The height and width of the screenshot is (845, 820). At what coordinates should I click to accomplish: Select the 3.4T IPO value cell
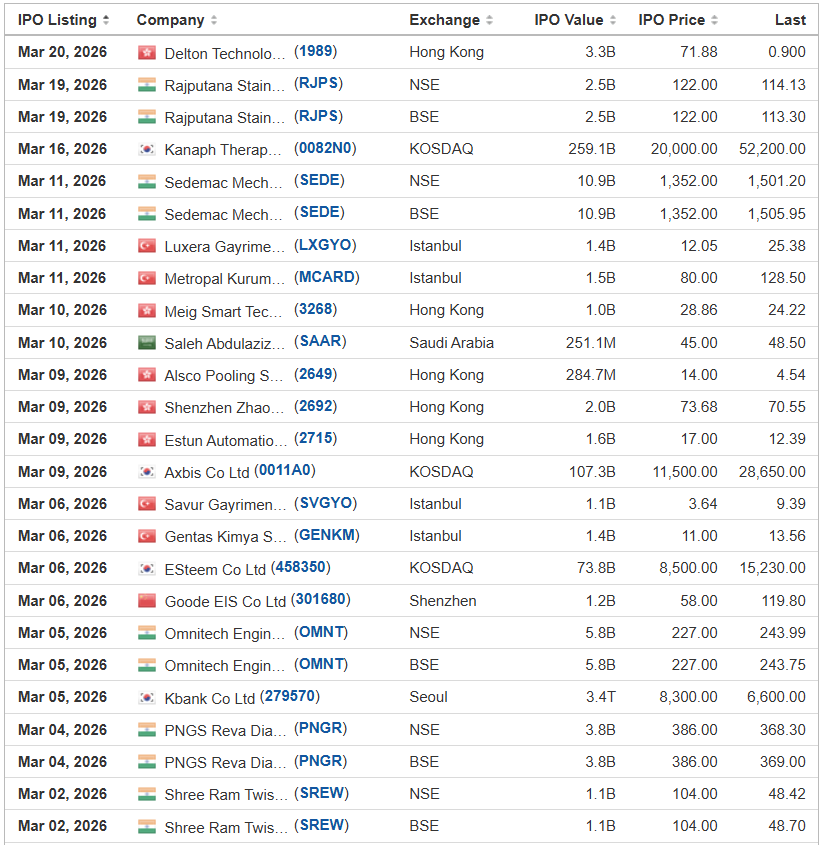601,697
